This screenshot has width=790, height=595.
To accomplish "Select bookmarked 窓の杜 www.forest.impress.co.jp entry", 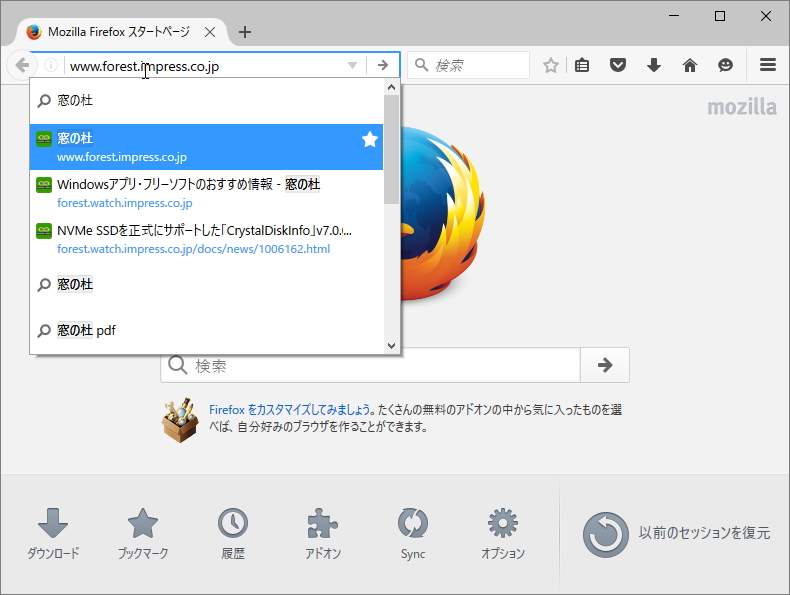I will point(207,147).
